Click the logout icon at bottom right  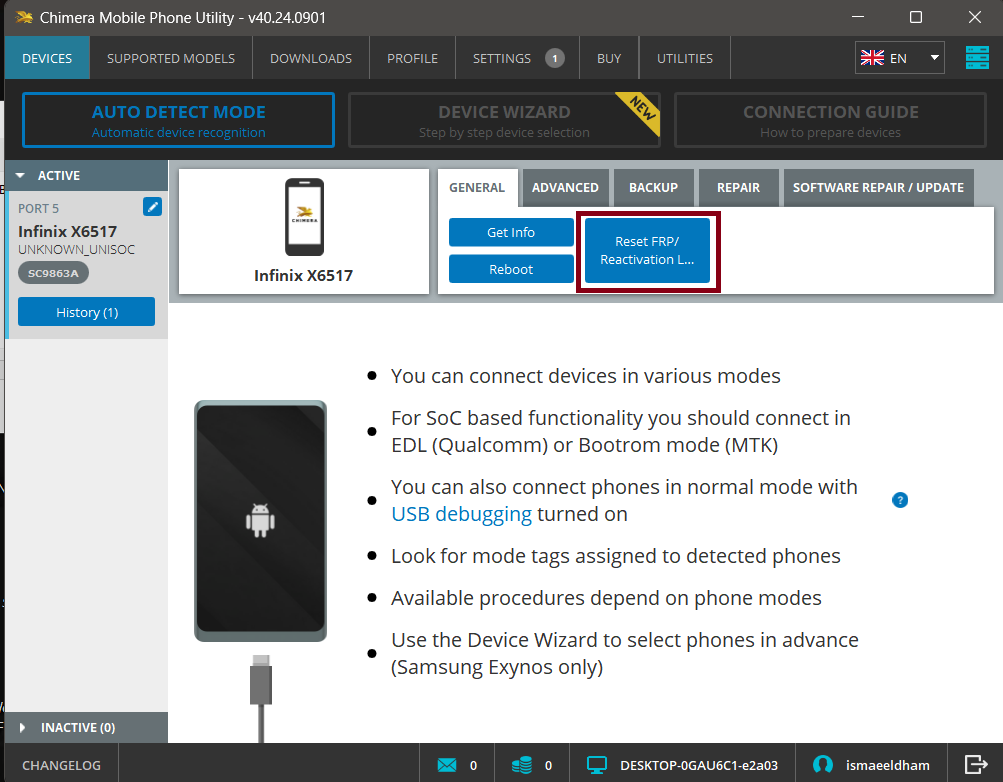[x=975, y=764]
